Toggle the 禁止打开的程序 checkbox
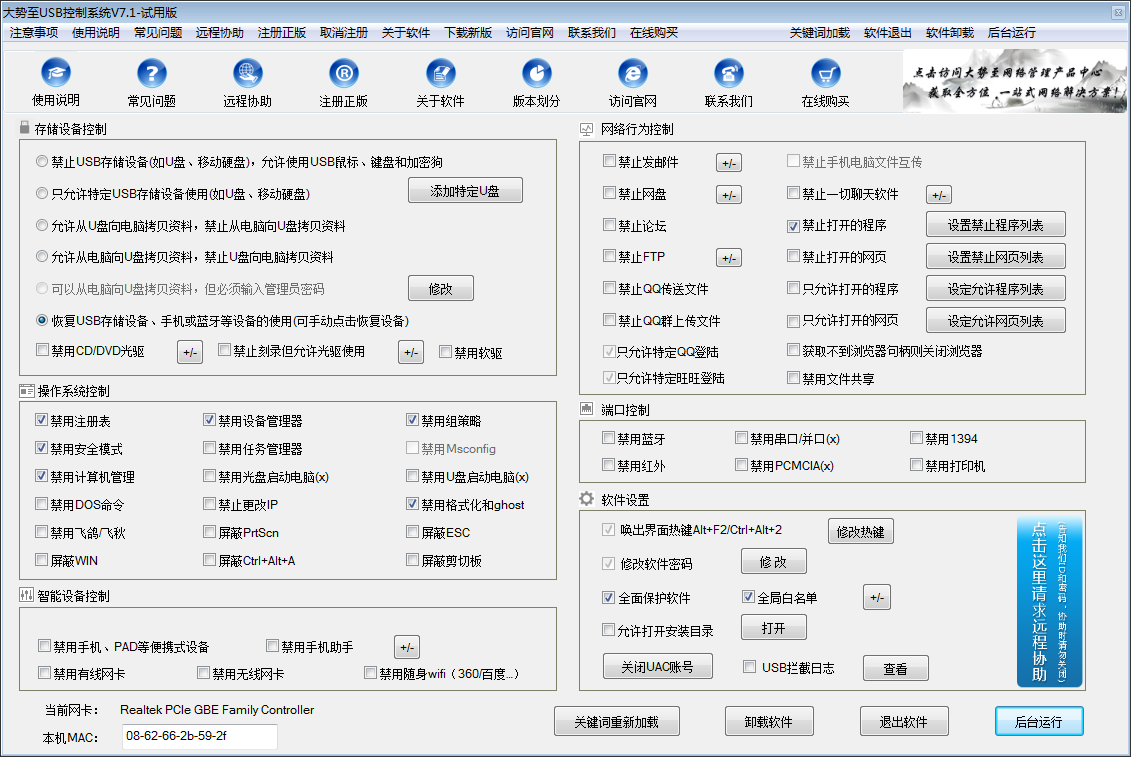This screenshot has height=757, width=1131. [794, 225]
